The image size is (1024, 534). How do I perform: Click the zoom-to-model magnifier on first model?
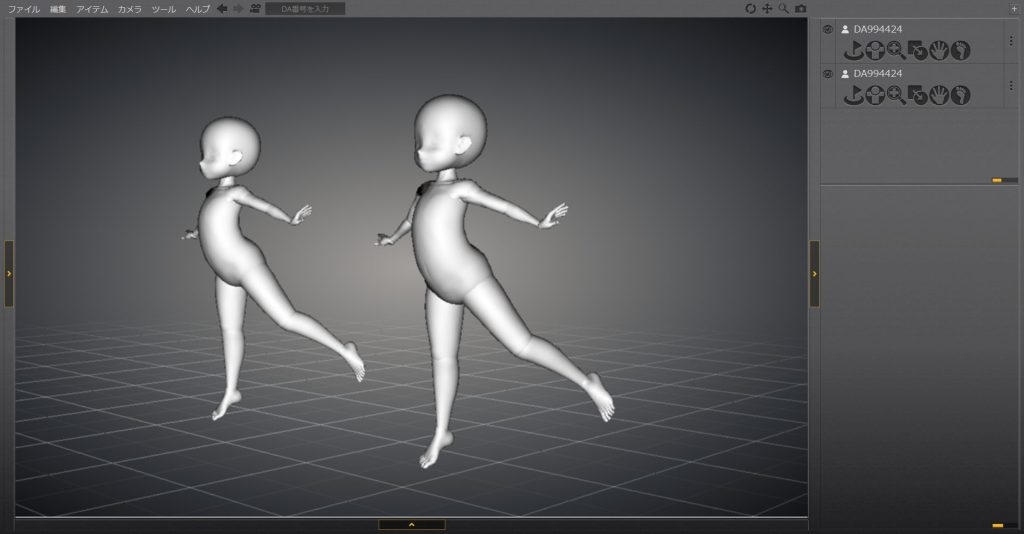[895, 50]
